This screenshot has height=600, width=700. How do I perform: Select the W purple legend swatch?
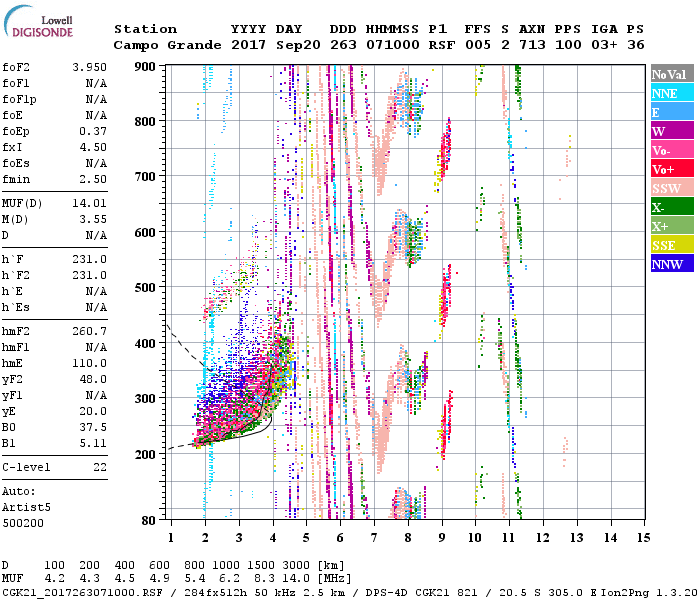tap(672, 131)
